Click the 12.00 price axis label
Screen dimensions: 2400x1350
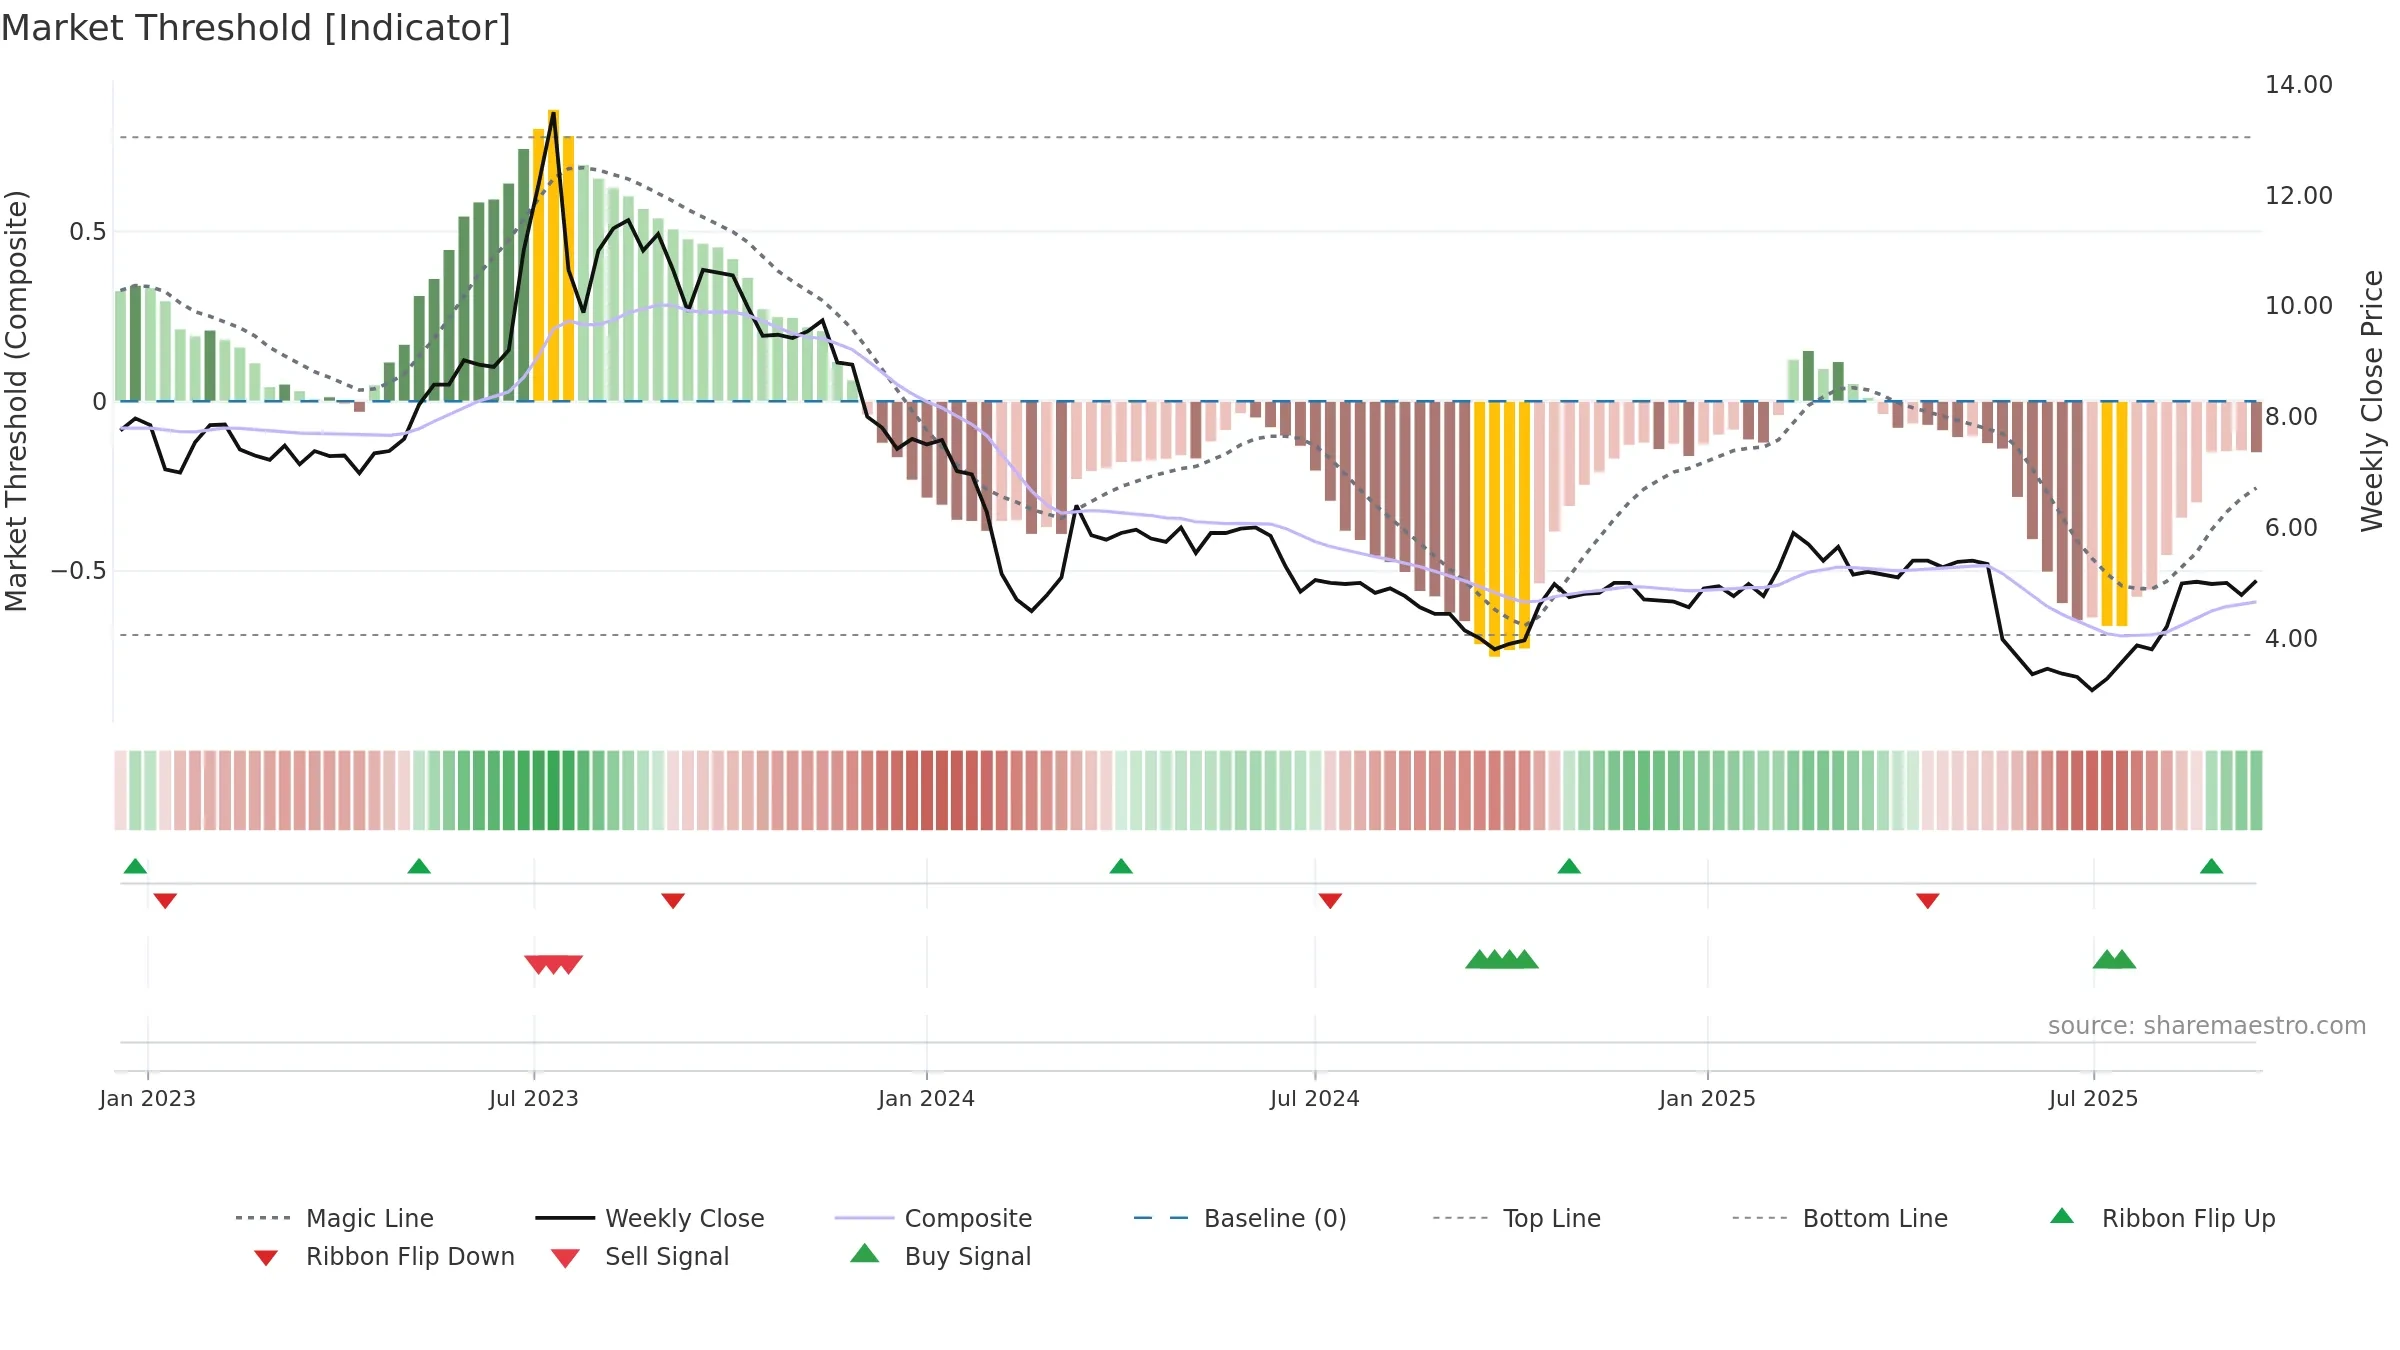[x=2299, y=196]
